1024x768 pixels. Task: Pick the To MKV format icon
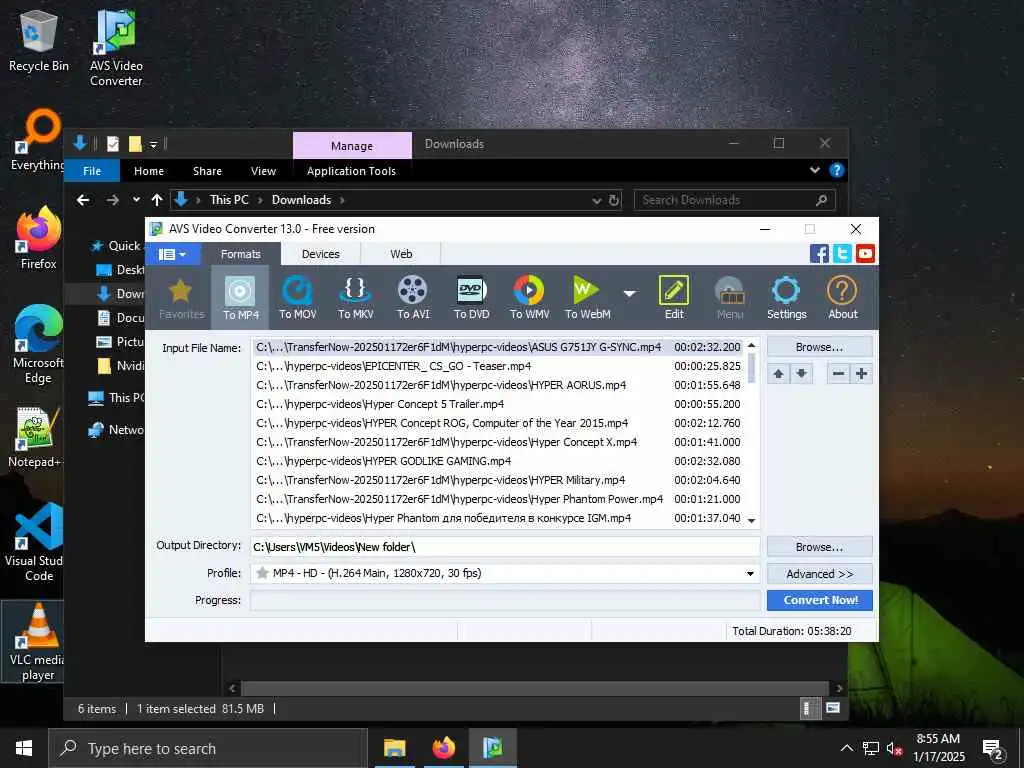click(x=355, y=298)
